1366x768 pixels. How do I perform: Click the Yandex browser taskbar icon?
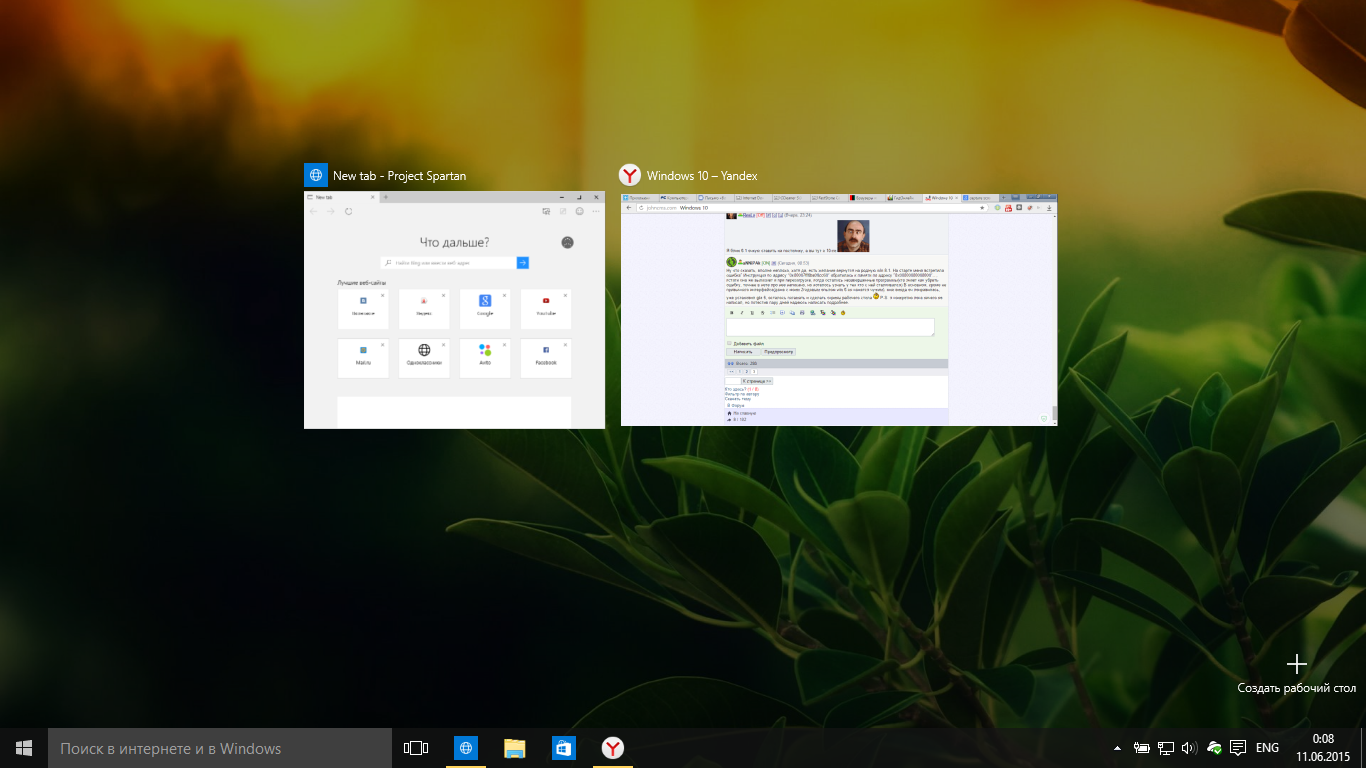point(613,748)
